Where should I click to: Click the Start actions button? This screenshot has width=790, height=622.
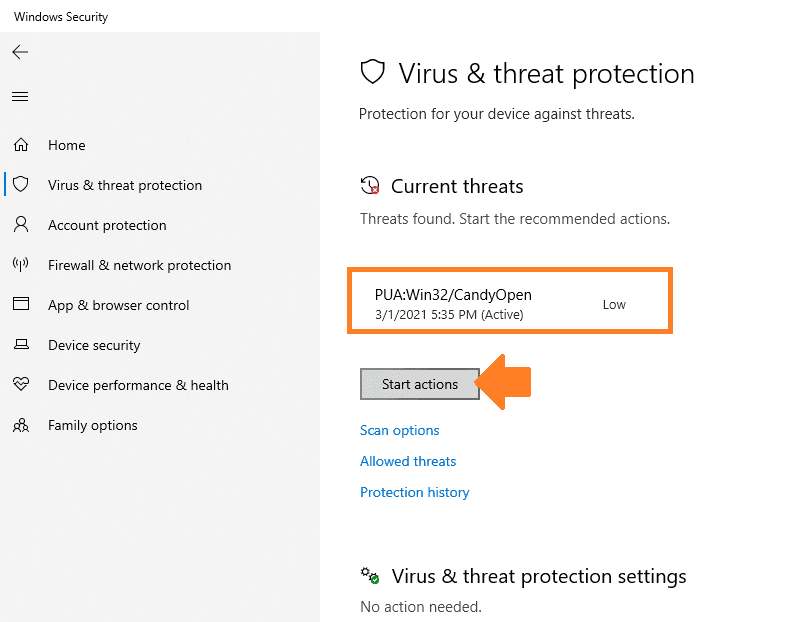(x=420, y=384)
